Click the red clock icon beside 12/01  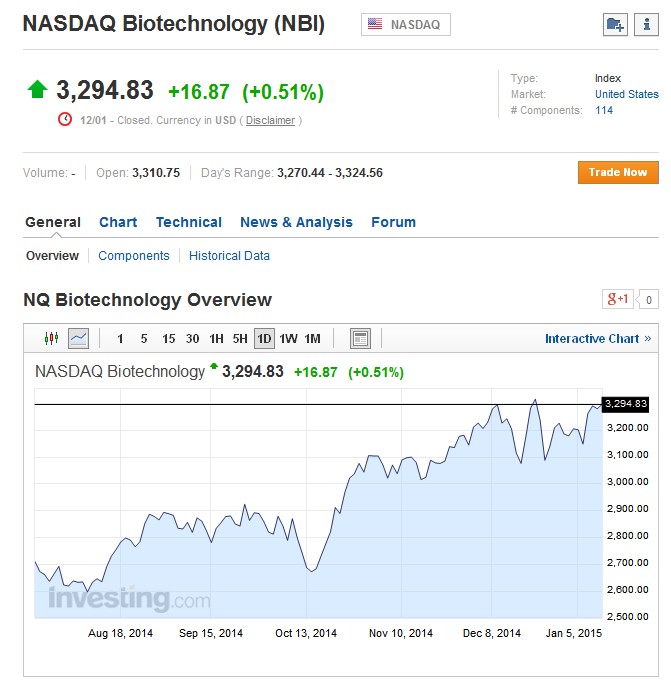[x=65, y=119]
